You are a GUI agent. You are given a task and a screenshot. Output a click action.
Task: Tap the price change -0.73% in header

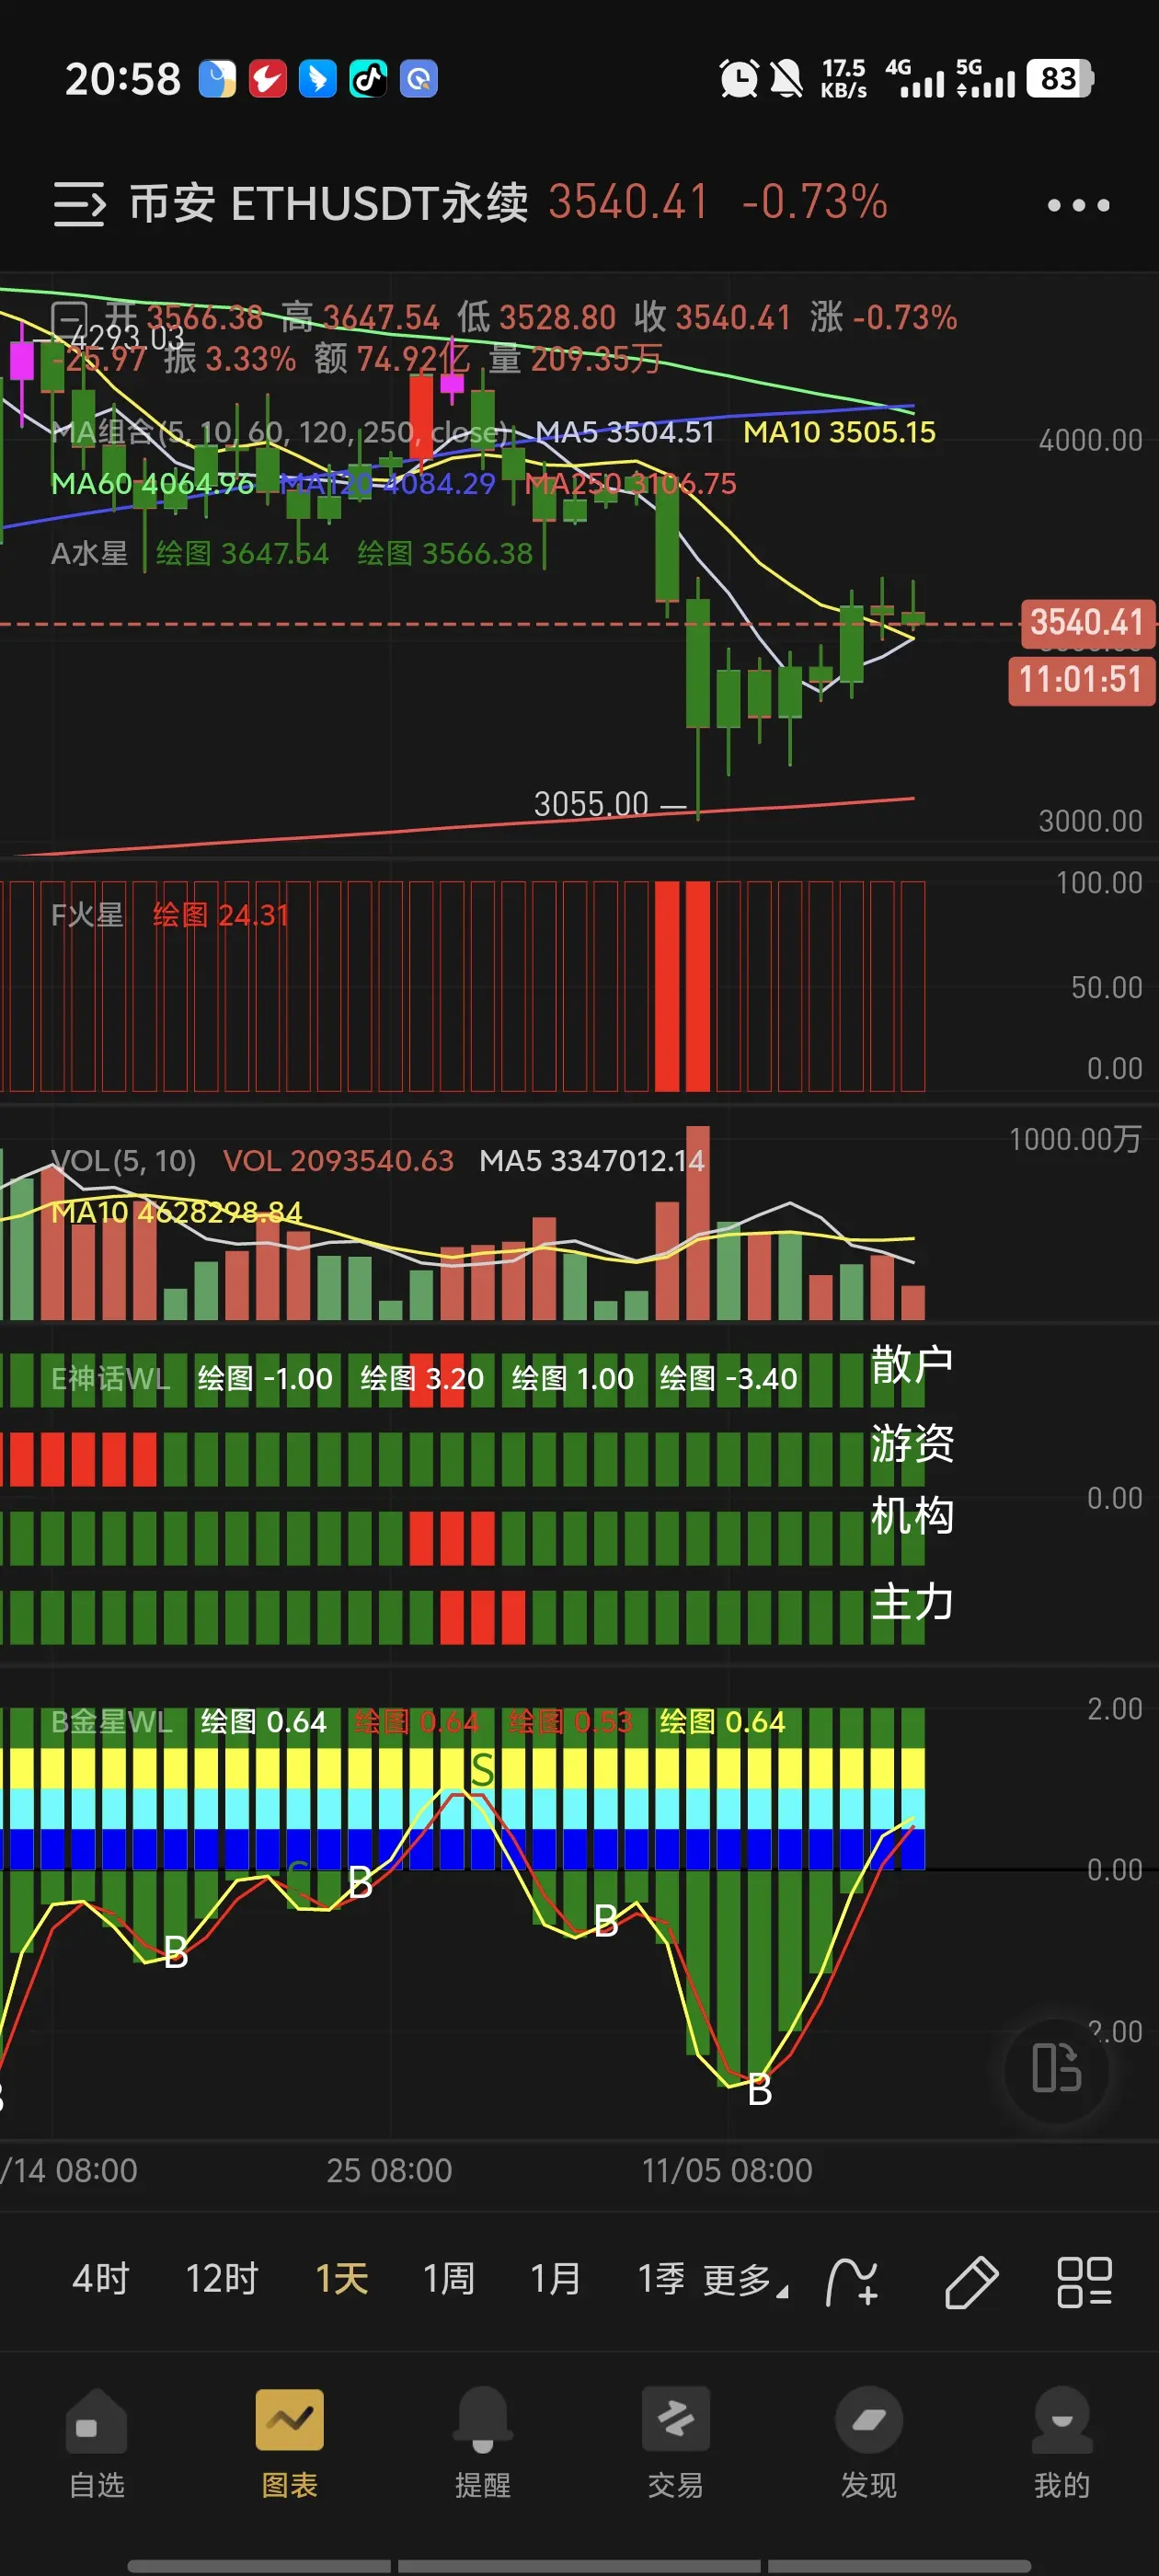point(814,202)
